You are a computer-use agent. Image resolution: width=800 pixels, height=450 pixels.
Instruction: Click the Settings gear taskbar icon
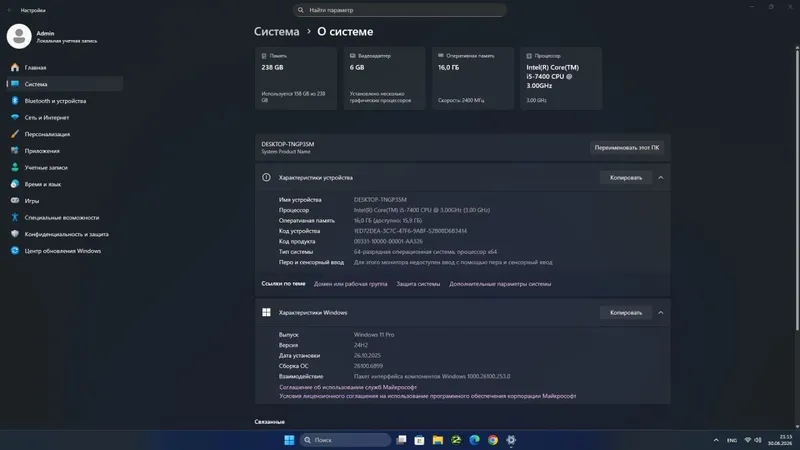click(511, 440)
